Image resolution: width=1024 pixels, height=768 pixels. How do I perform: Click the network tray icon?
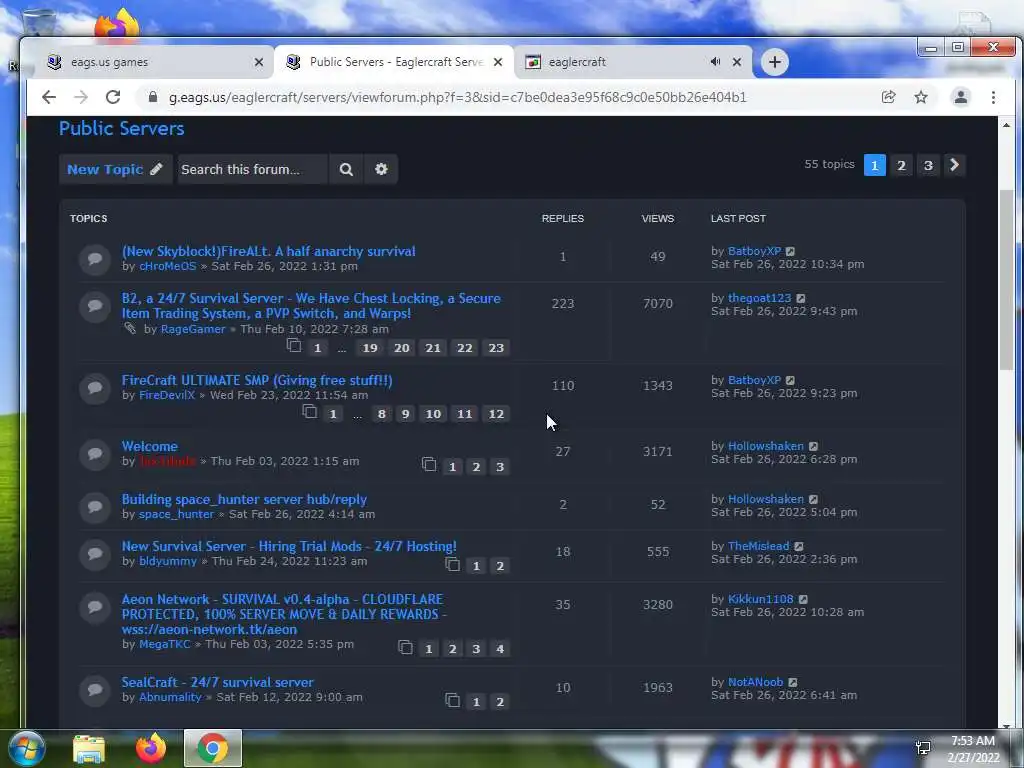tap(923, 748)
